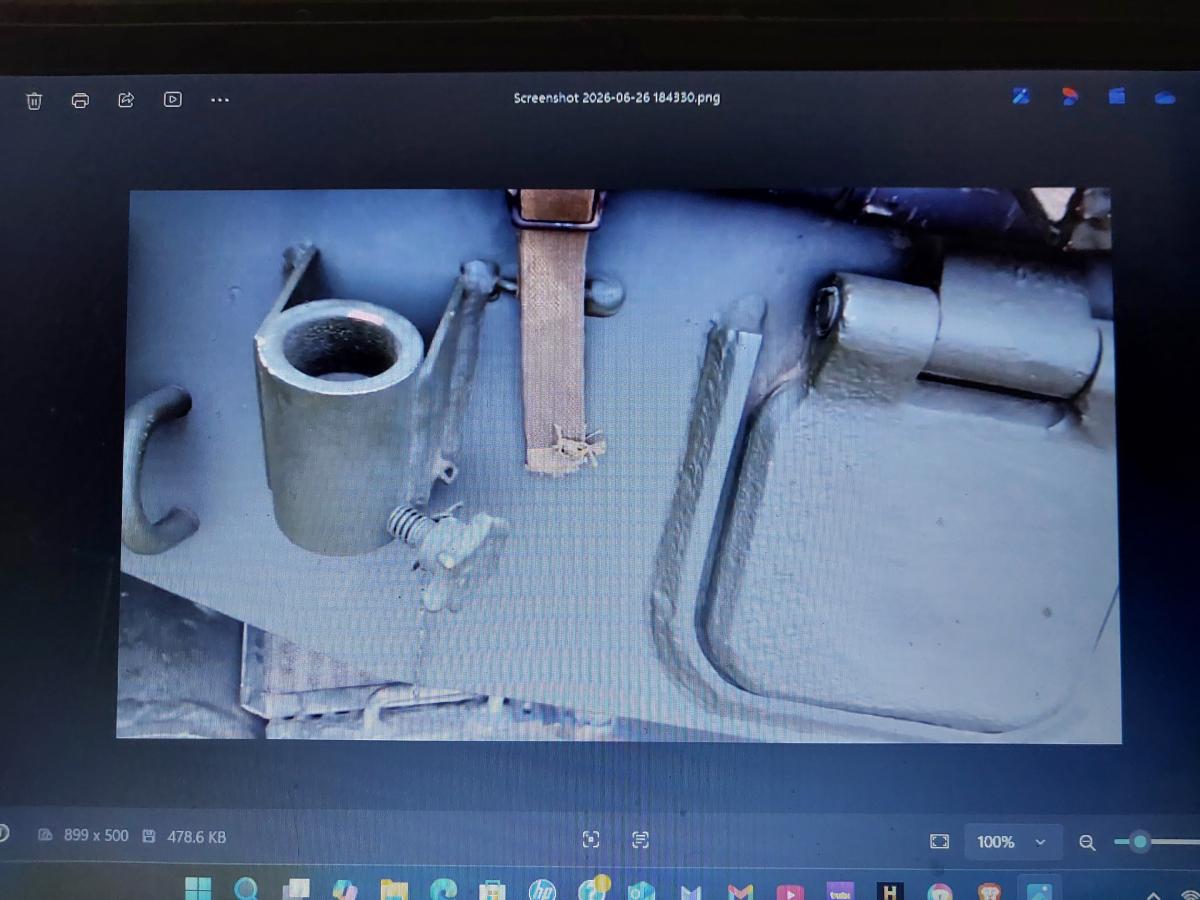Open the Tubi app on the taskbar
Viewport: 1200px width, 900px height.
[x=840, y=890]
